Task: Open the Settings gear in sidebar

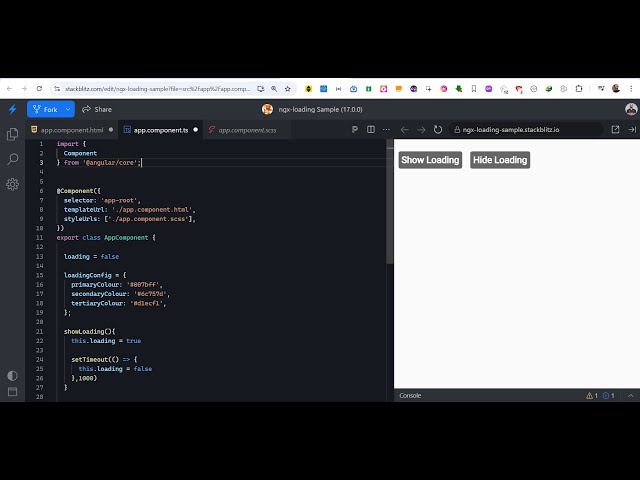Action: point(12,184)
